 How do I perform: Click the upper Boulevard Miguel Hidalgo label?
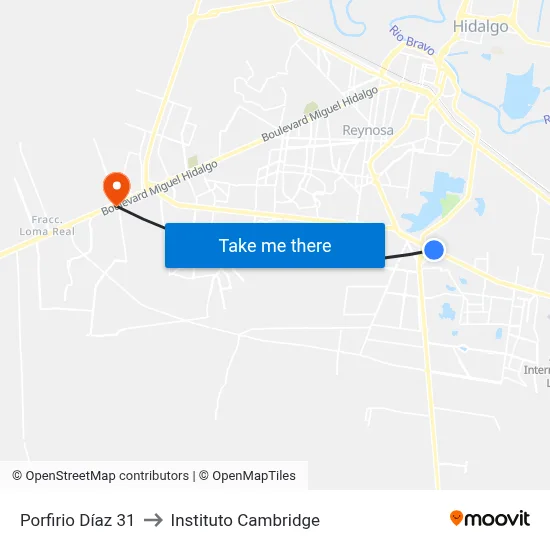click(x=320, y=114)
